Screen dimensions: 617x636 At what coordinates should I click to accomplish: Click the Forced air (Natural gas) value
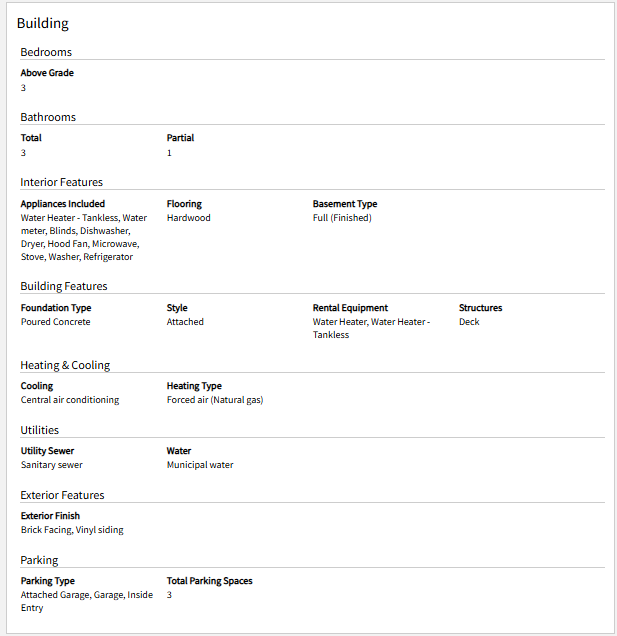(x=215, y=400)
